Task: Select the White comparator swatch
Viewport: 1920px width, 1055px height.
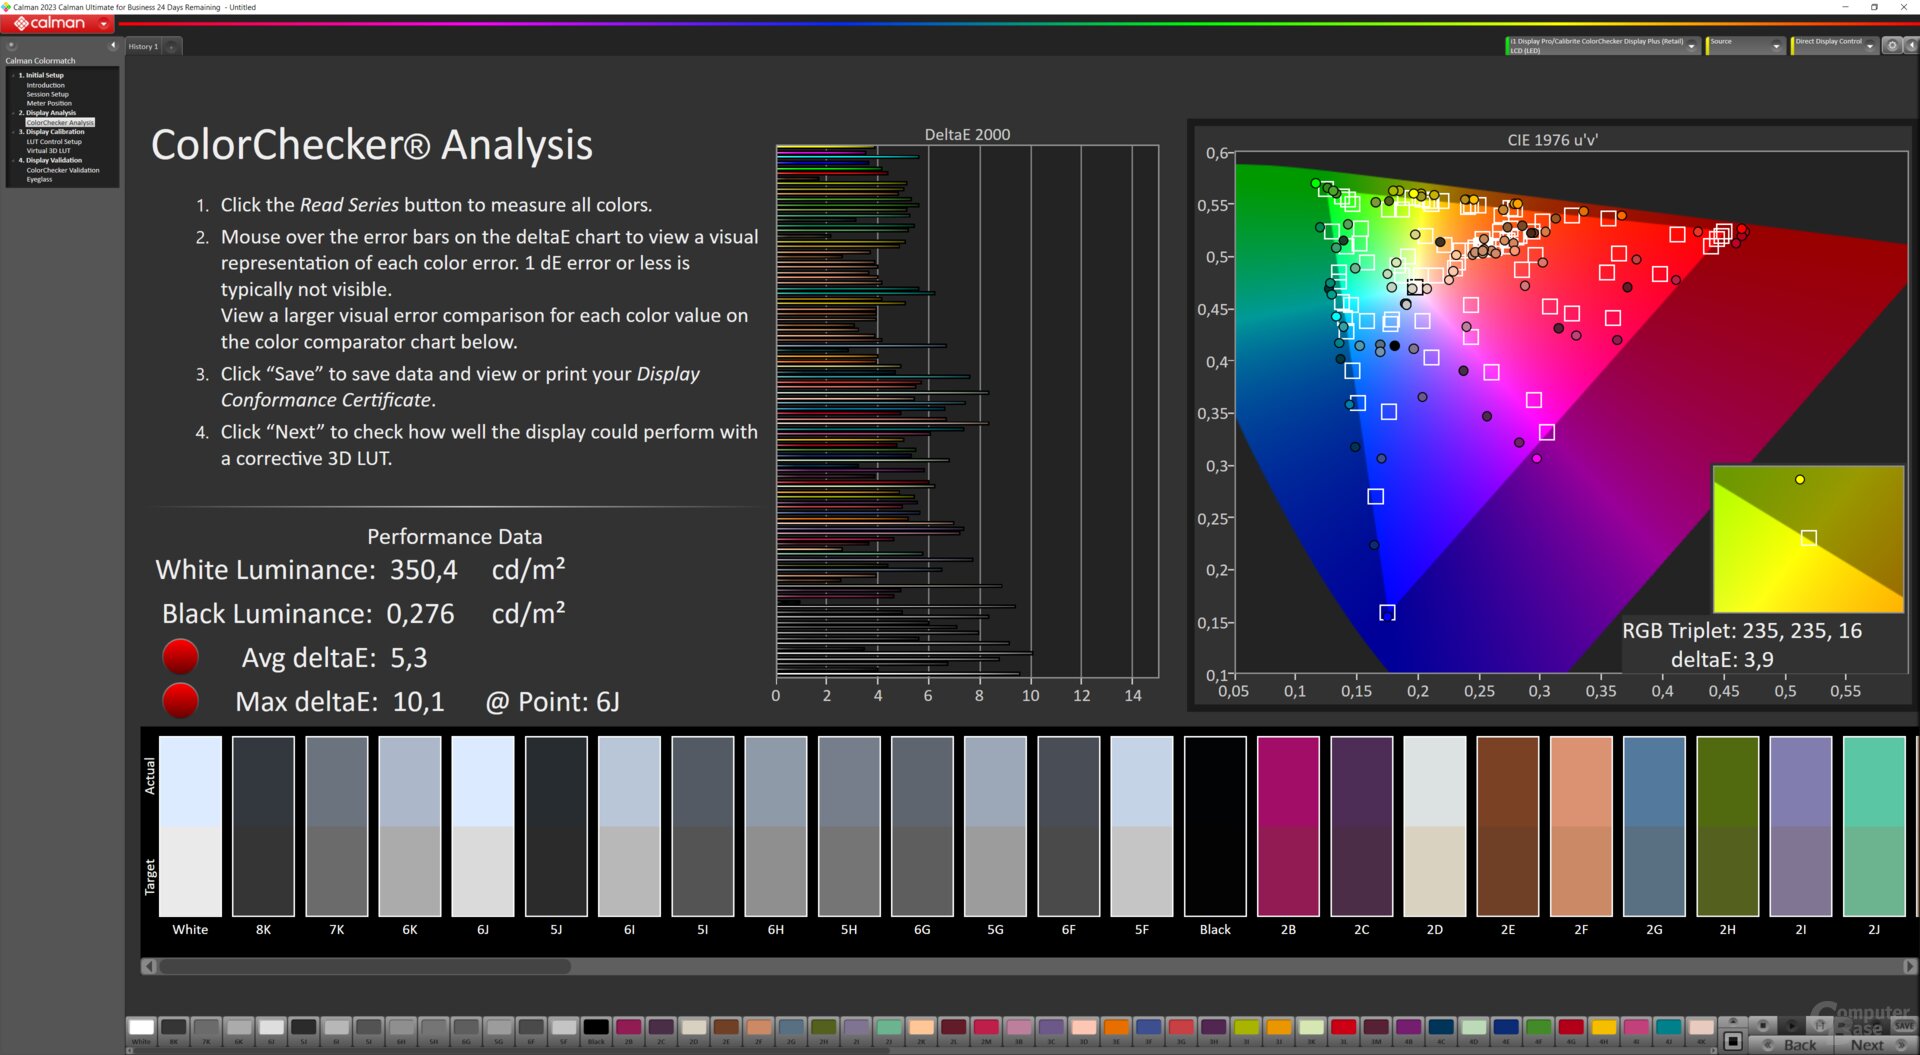Action: pos(190,826)
